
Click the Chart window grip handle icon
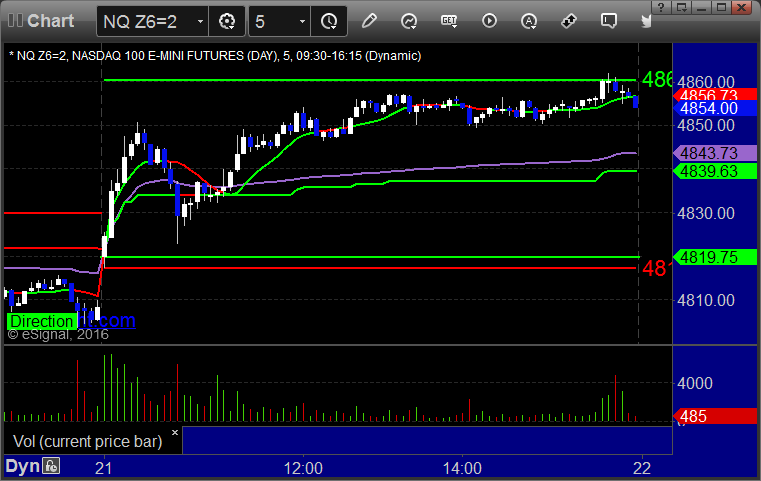tap(15, 20)
